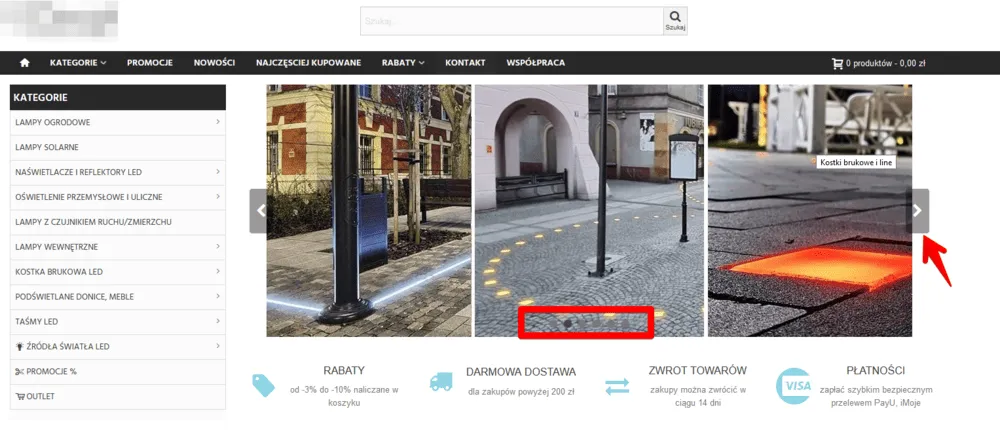Go to the KONTAKT page
This screenshot has width=1000, height=430.
tap(465, 63)
